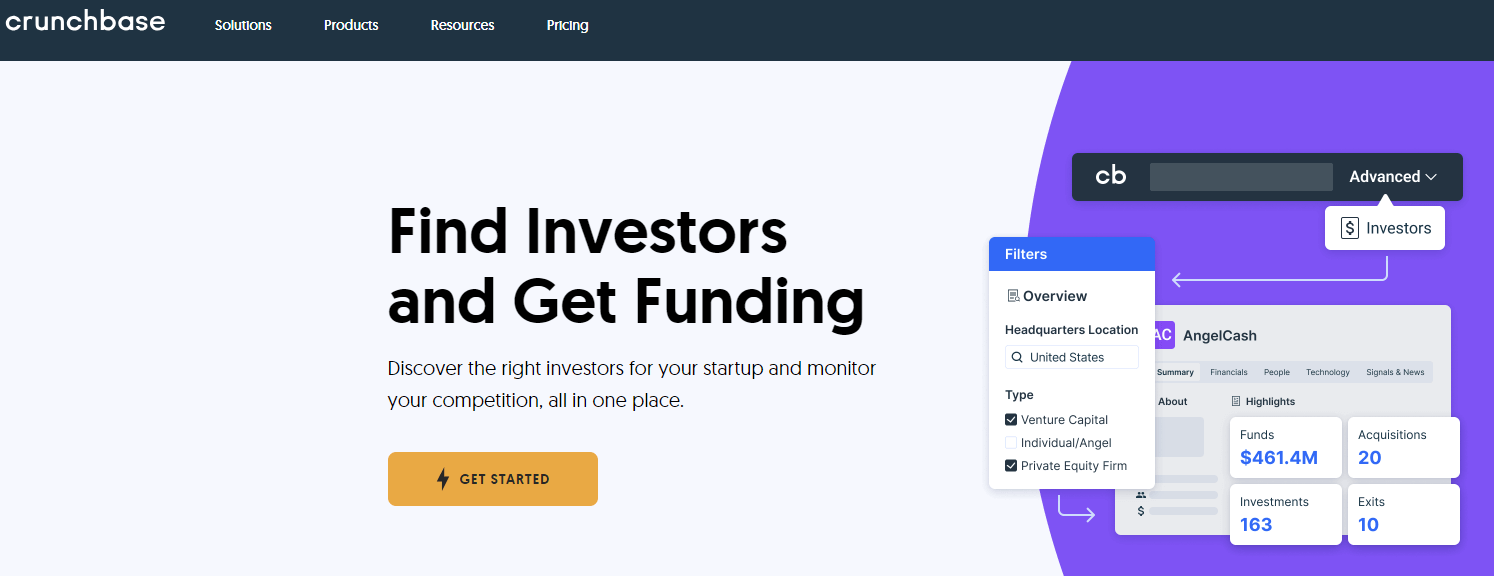
Task: Open the Solutions menu
Action: [x=243, y=25]
